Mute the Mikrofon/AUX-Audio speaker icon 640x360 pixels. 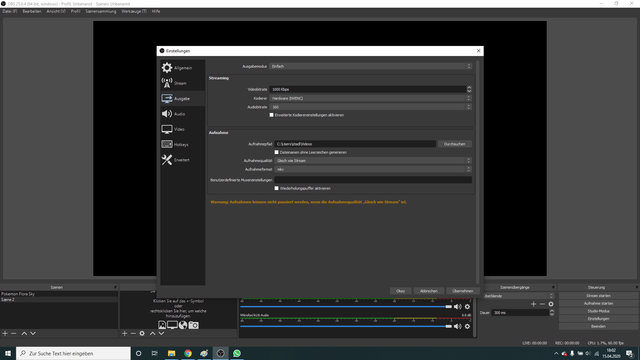point(458,326)
